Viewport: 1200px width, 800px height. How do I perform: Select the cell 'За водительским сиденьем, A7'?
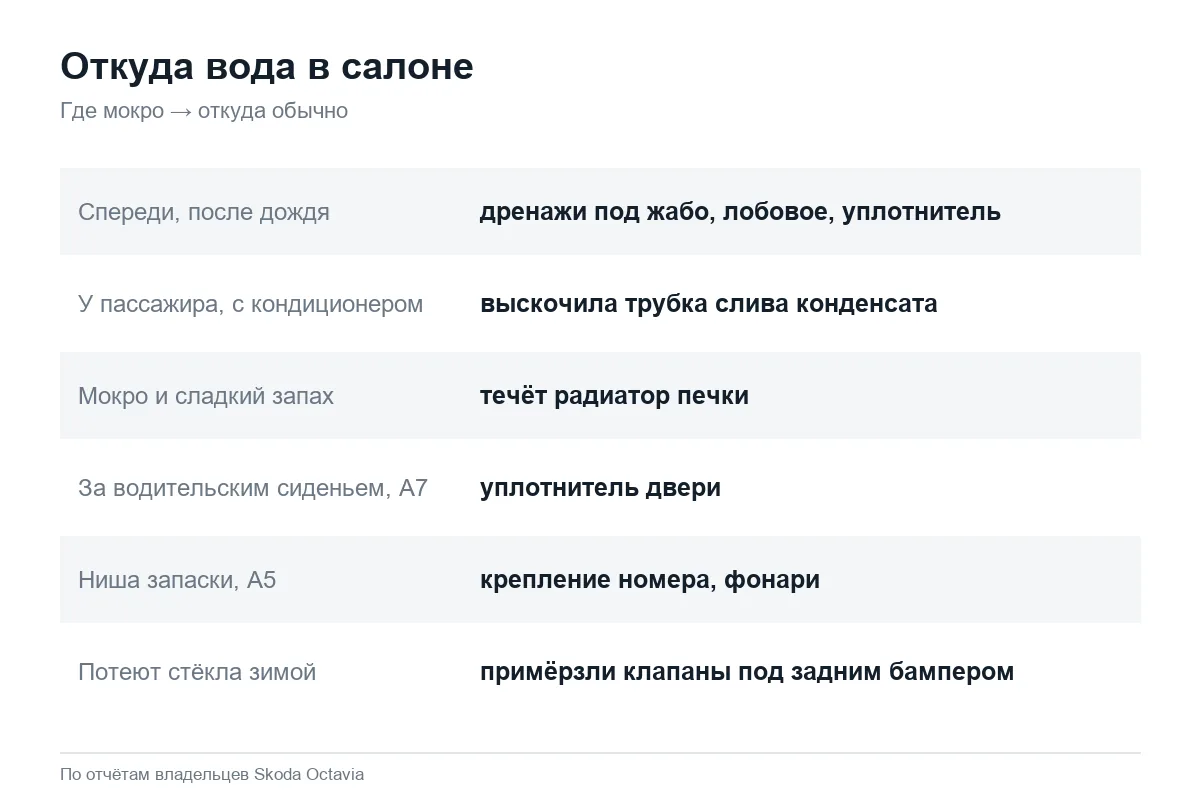tap(253, 488)
